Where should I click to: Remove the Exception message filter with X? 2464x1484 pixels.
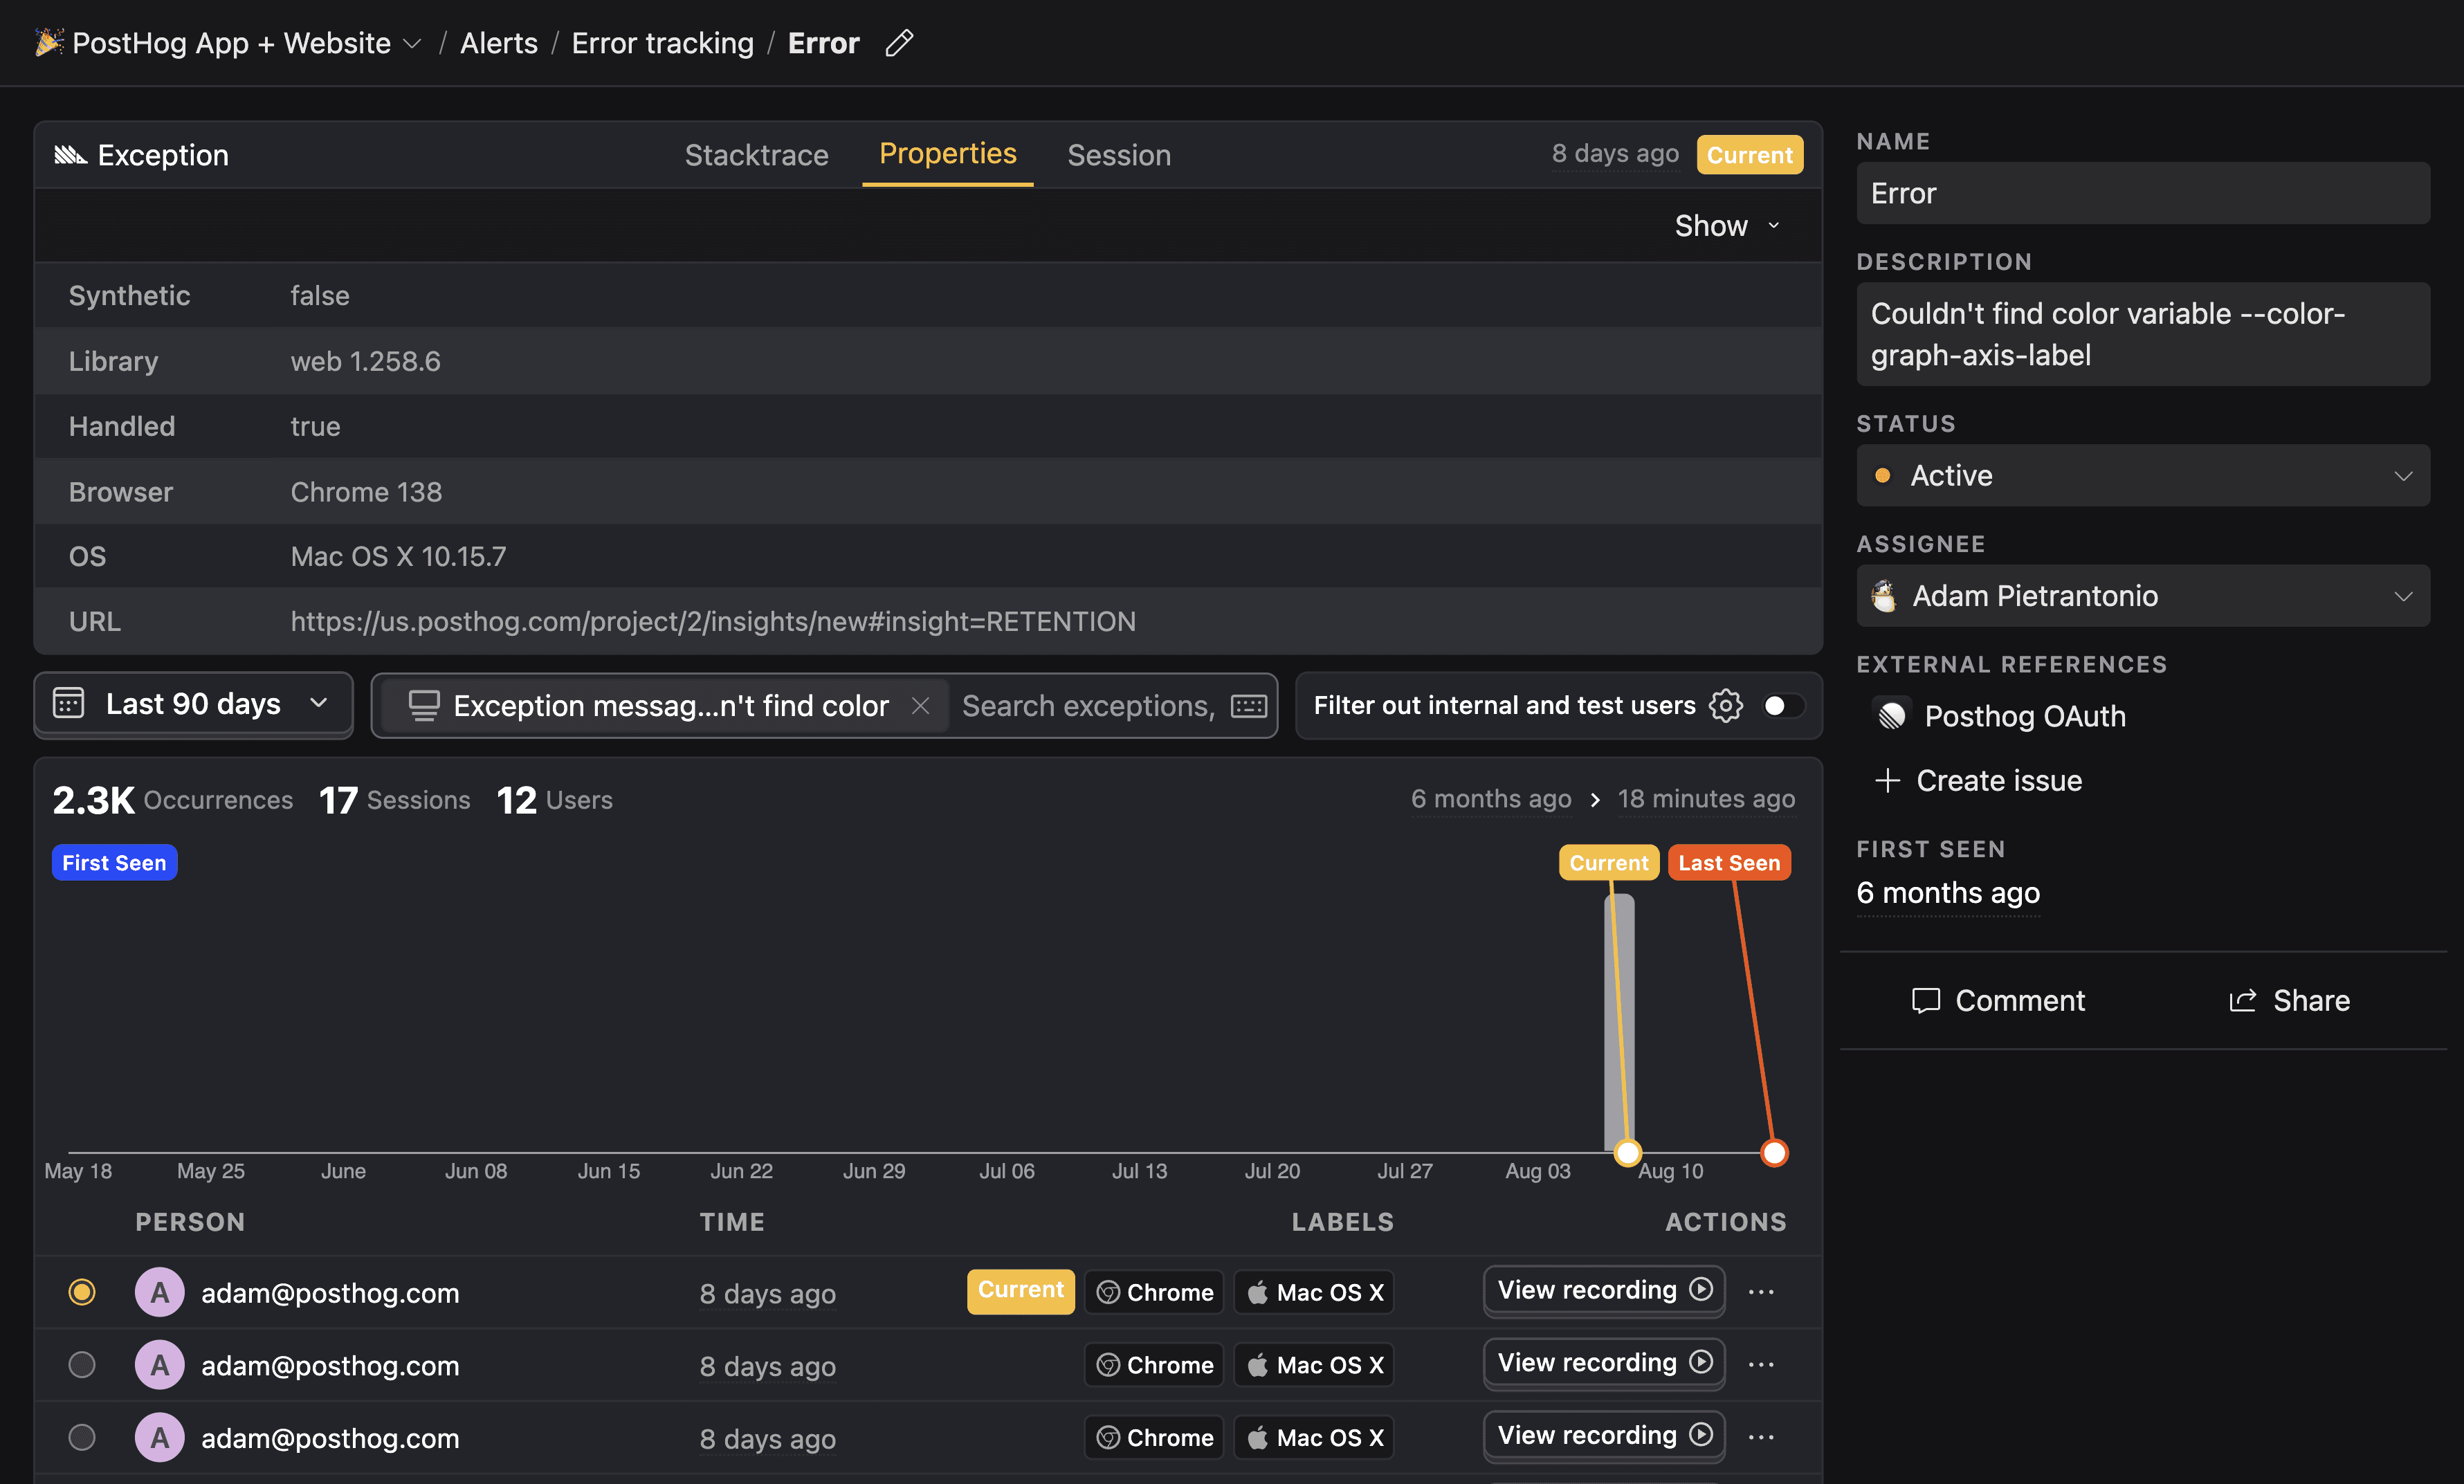point(921,706)
